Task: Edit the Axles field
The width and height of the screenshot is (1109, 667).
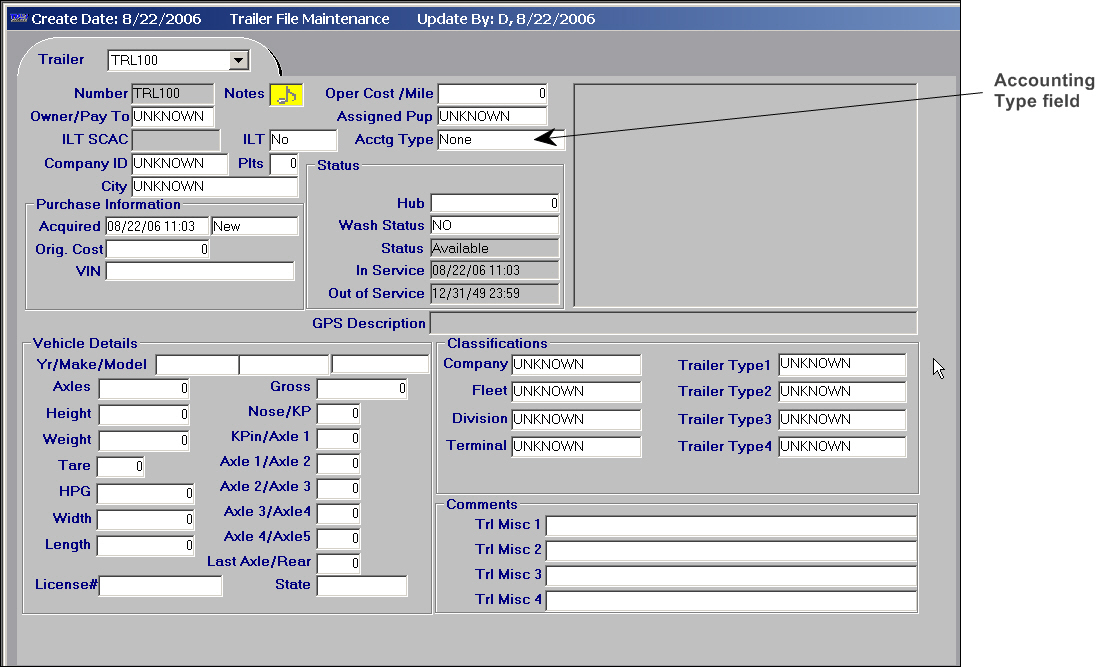Action: [144, 388]
